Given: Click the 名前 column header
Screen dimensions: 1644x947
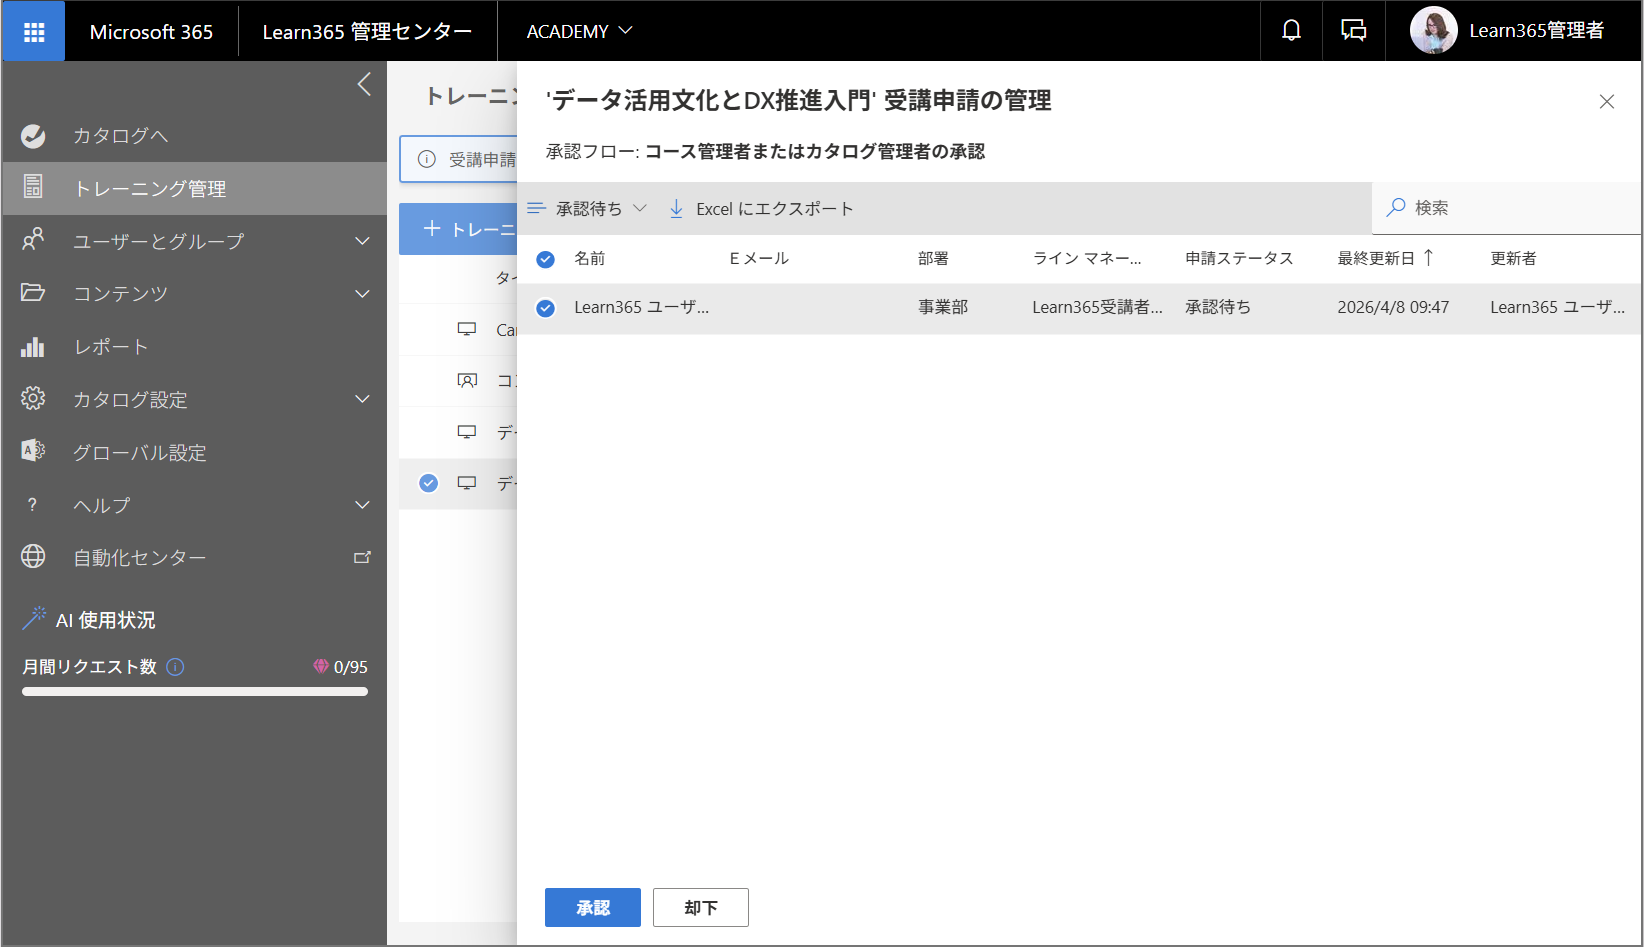Looking at the screenshot, I should (590, 258).
